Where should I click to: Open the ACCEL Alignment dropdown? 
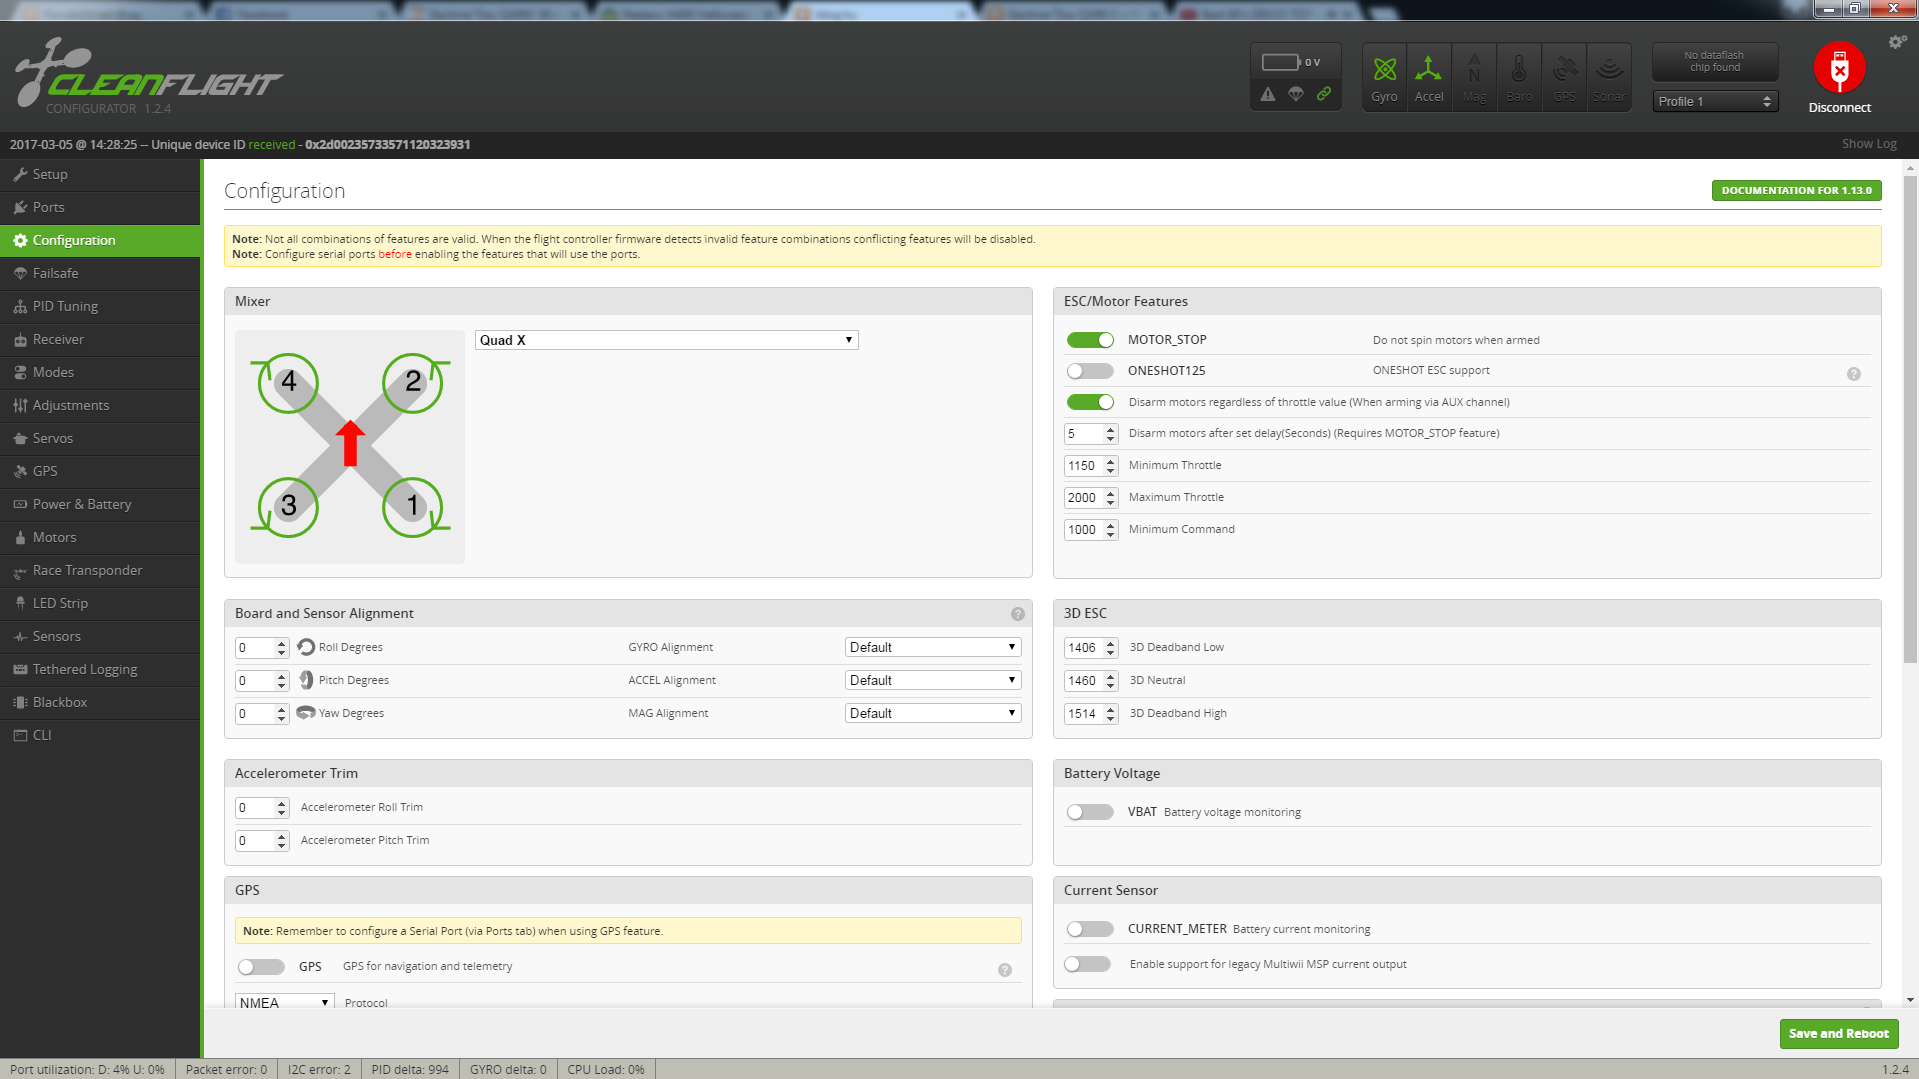pyautogui.click(x=932, y=680)
